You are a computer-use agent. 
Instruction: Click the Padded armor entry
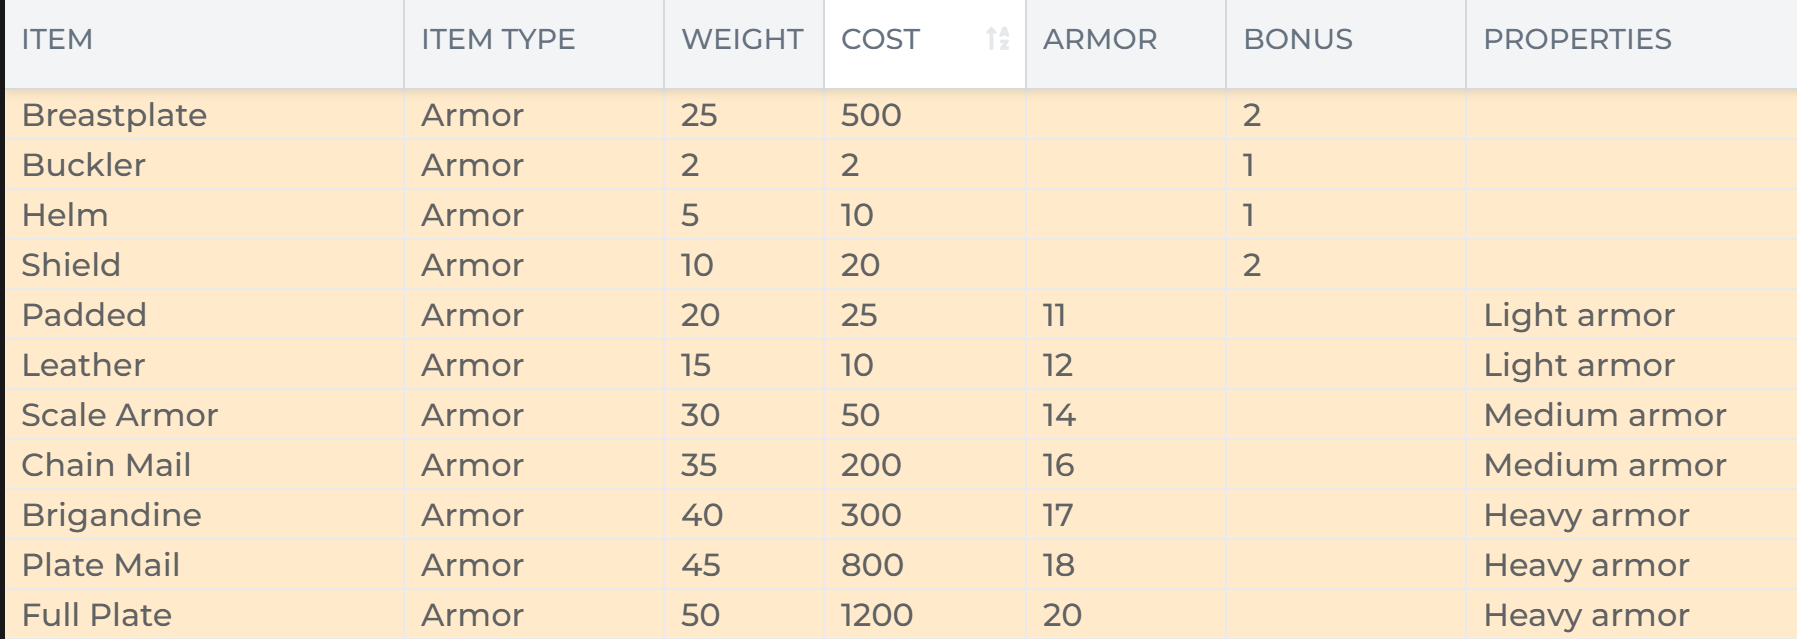[84, 315]
